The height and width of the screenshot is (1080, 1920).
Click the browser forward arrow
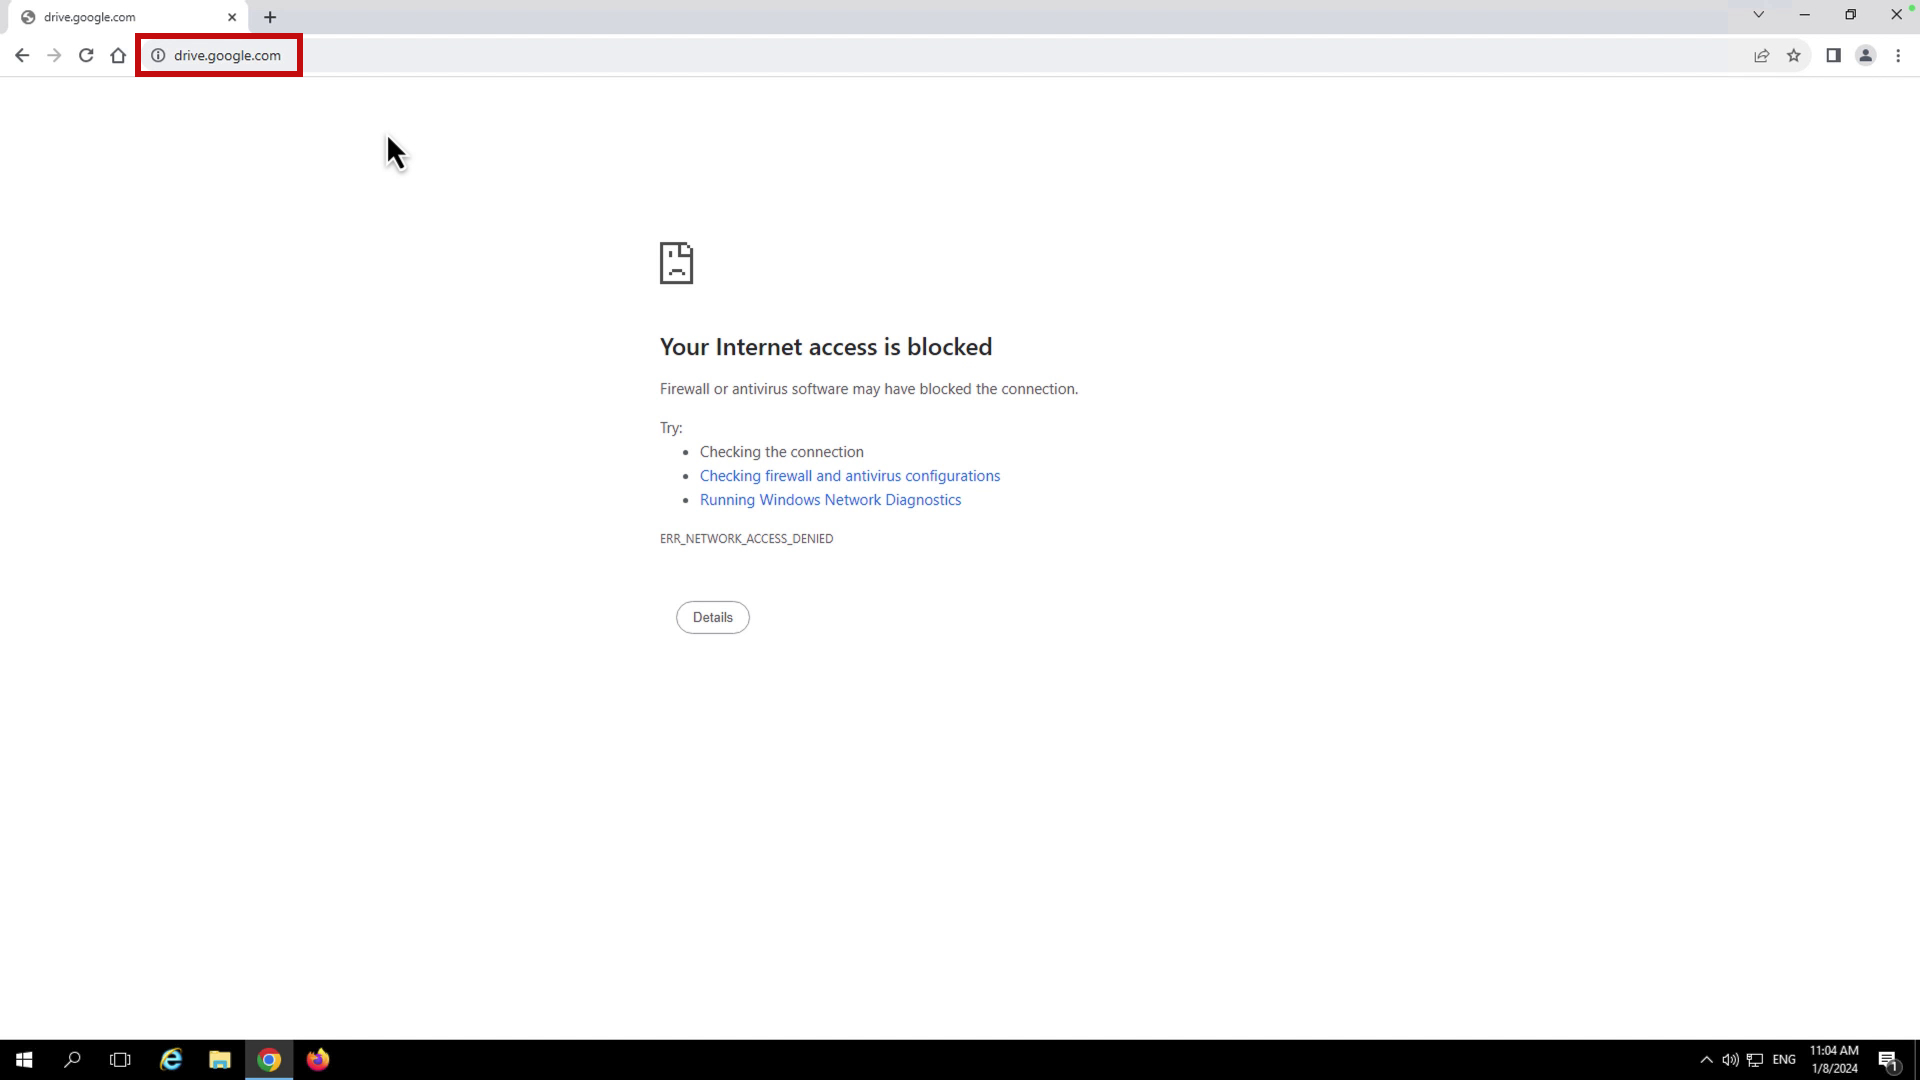(54, 56)
